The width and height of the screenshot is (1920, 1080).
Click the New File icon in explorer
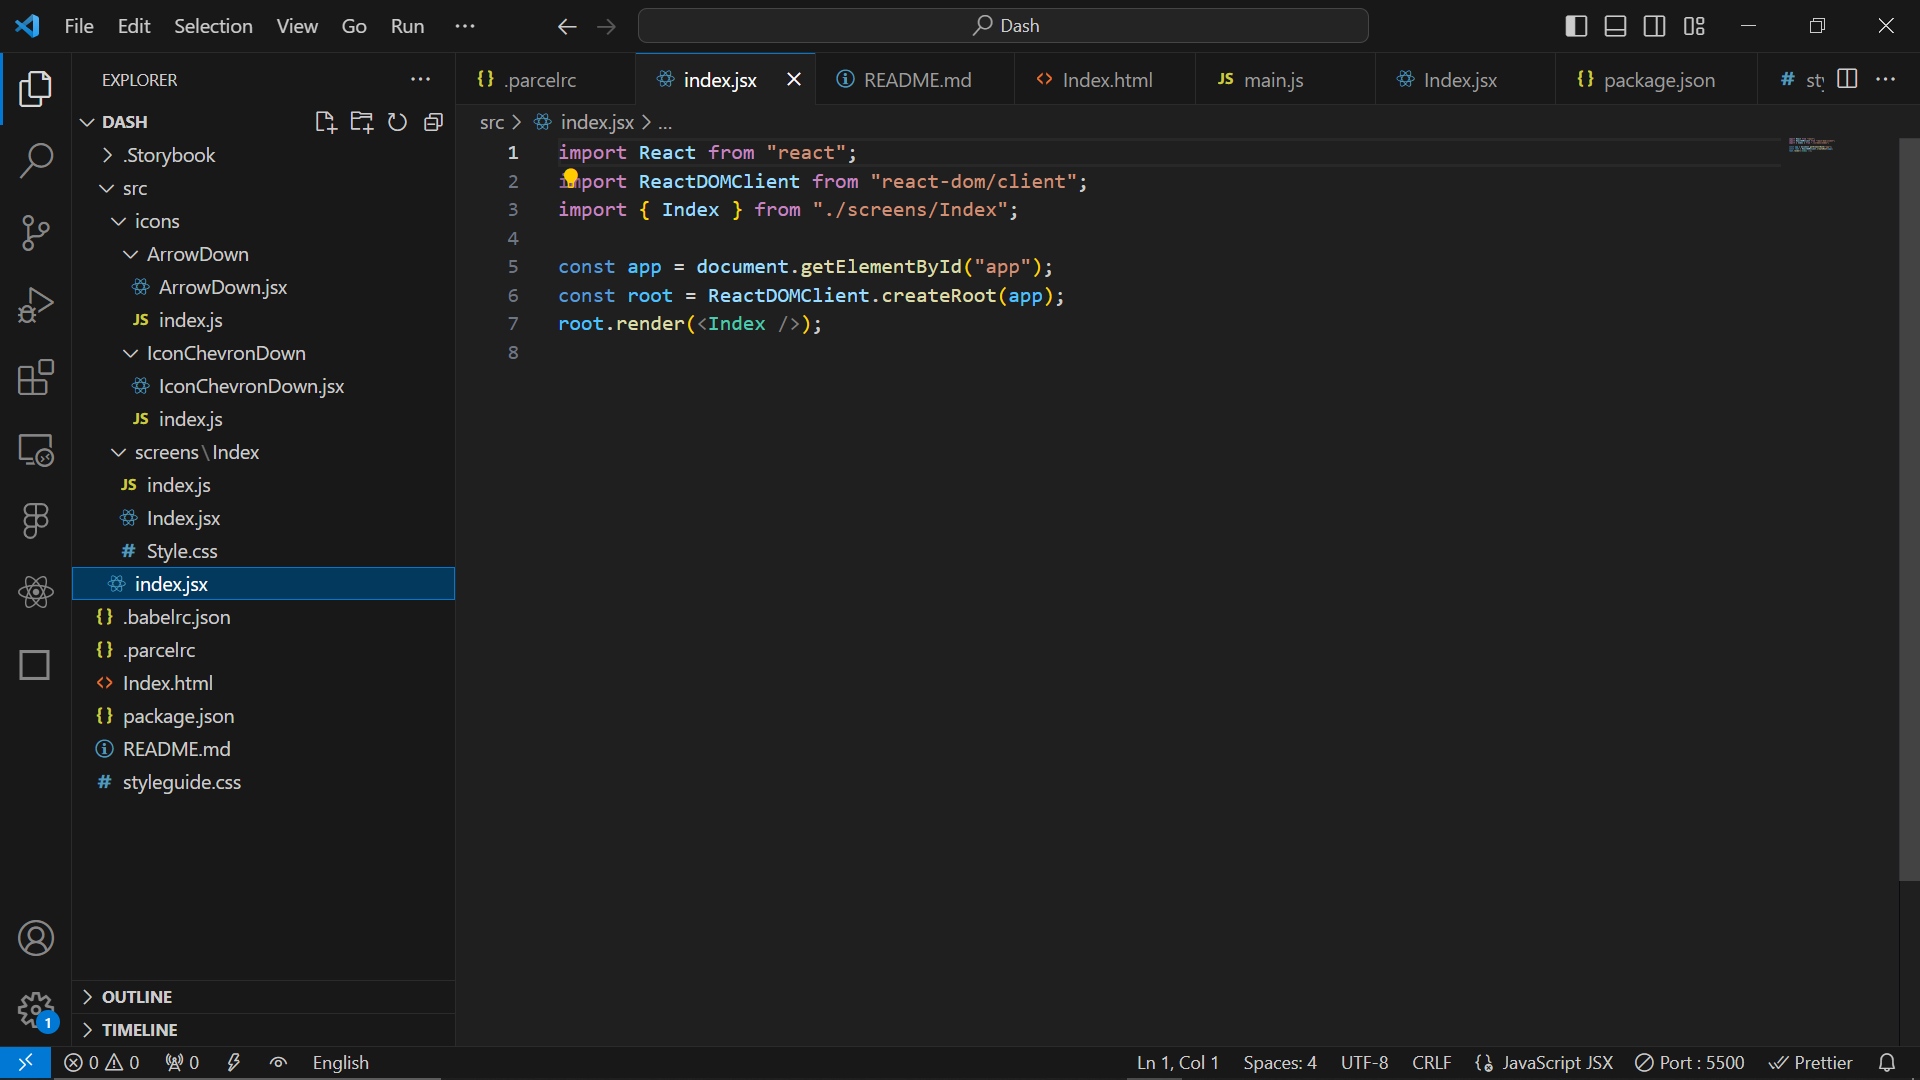[325, 122]
